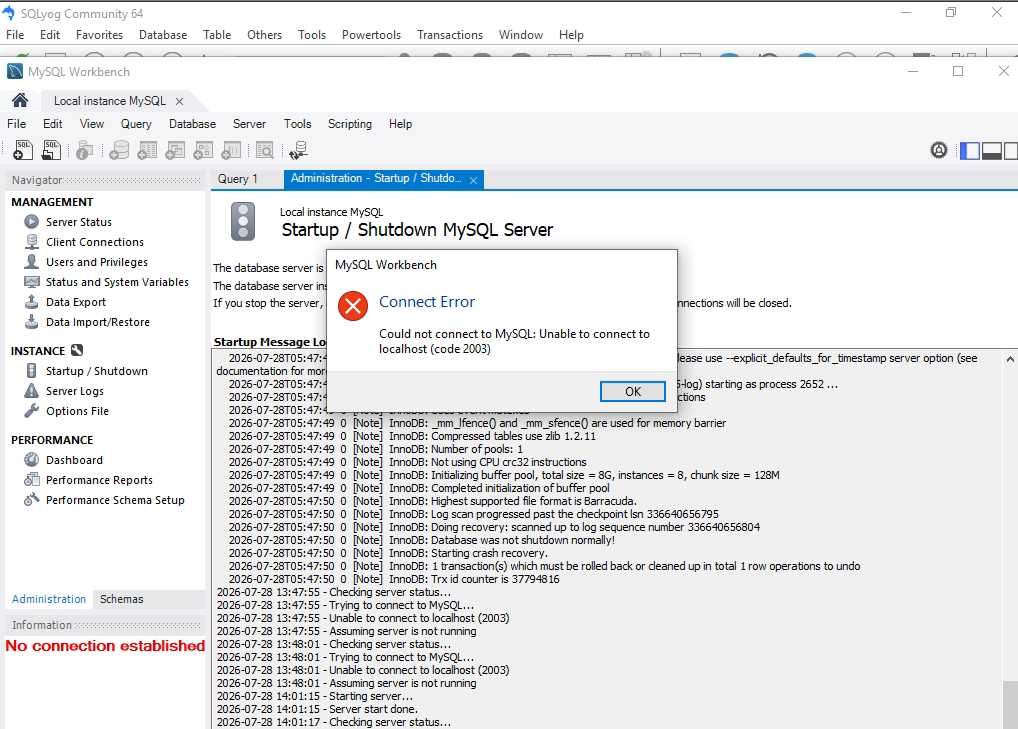Open Workbench Database menu
1018x729 pixels.
(192, 124)
